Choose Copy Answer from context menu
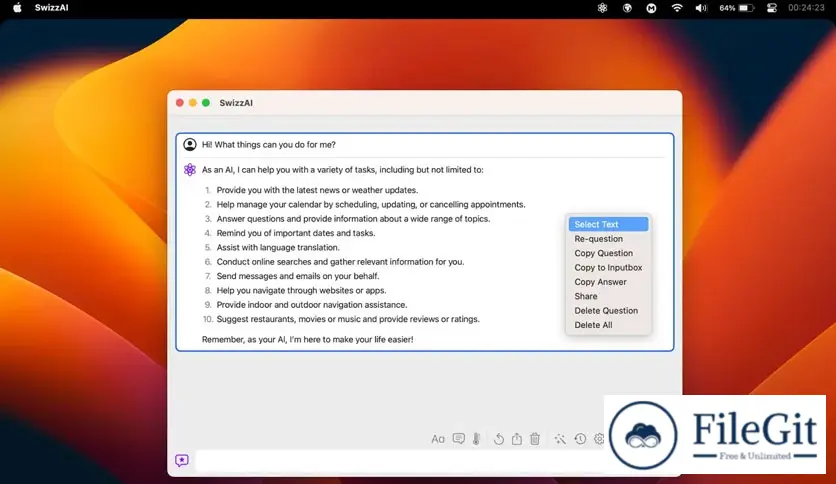Viewport: 836px width, 484px height. coord(608,282)
